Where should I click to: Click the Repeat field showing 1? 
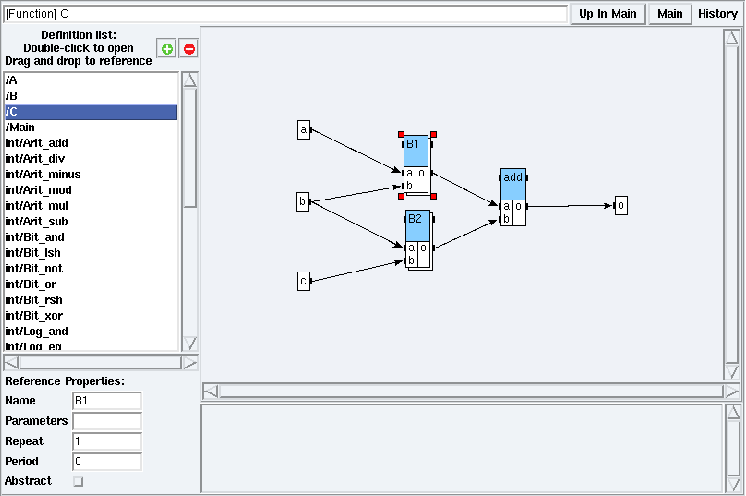(x=107, y=441)
